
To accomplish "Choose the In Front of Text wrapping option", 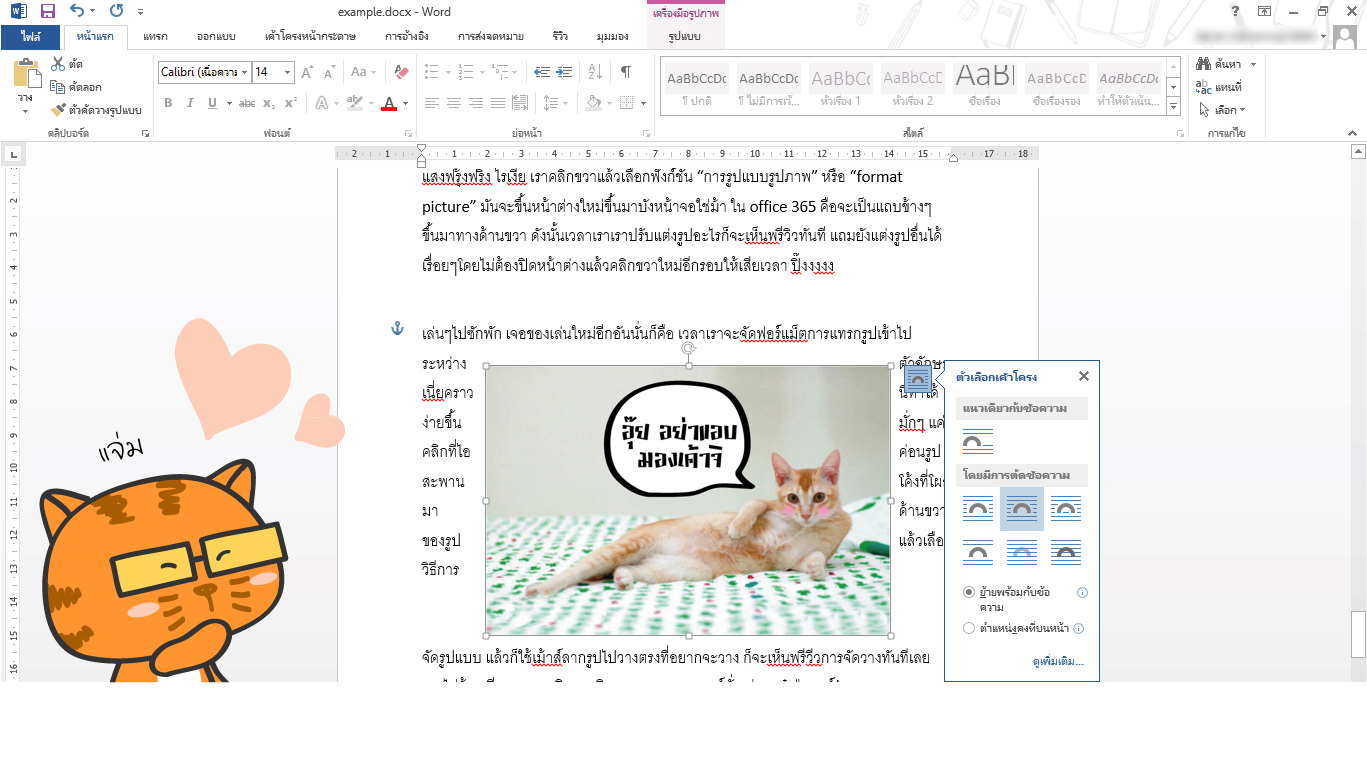I will pyautogui.click(x=1066, y=552).
